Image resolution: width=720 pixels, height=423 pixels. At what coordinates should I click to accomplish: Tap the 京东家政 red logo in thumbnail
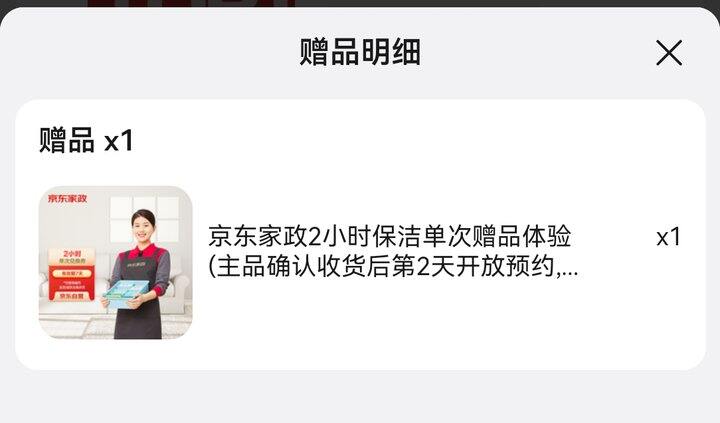pos(68,198)
